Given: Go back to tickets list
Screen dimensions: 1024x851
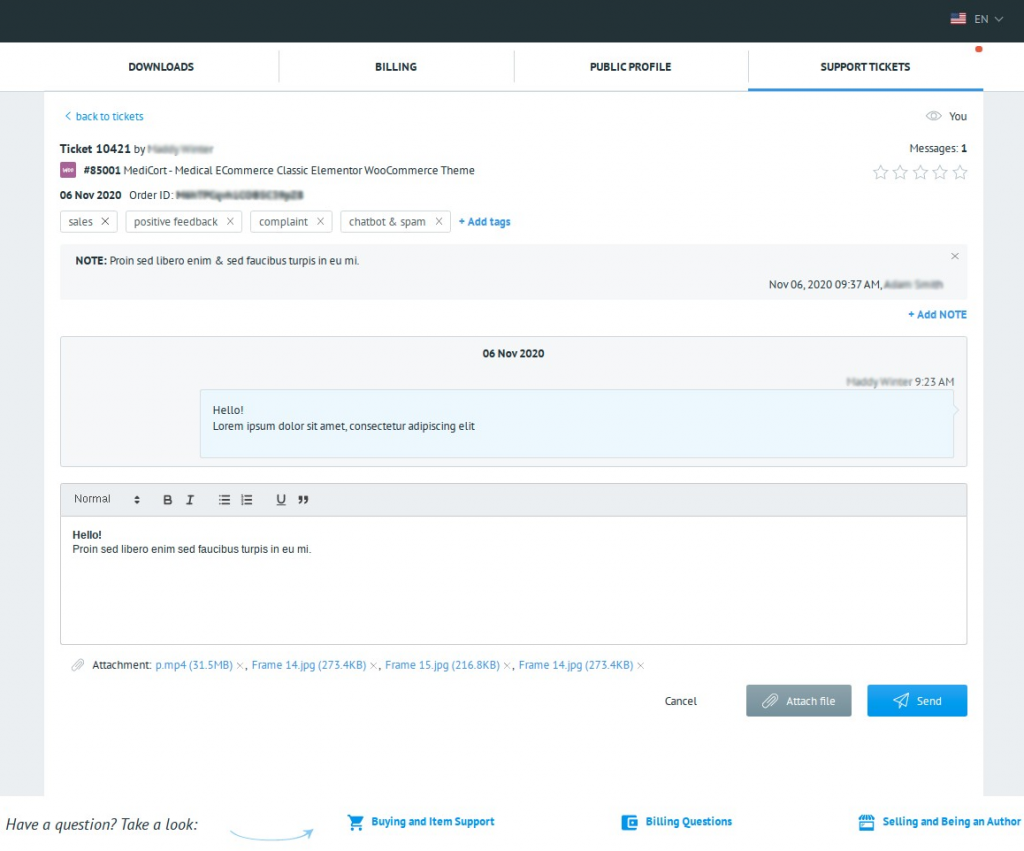Looking at the screenshot, I should 104,116.
